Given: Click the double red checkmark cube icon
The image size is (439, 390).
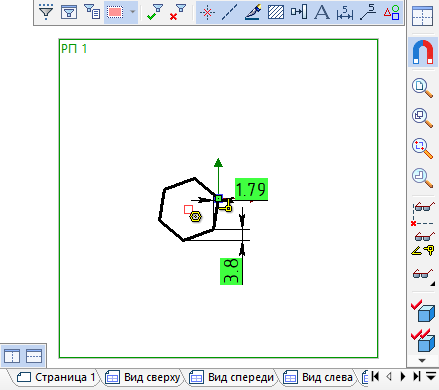Looking at the screenshot, I should click(x=423, y=340).
